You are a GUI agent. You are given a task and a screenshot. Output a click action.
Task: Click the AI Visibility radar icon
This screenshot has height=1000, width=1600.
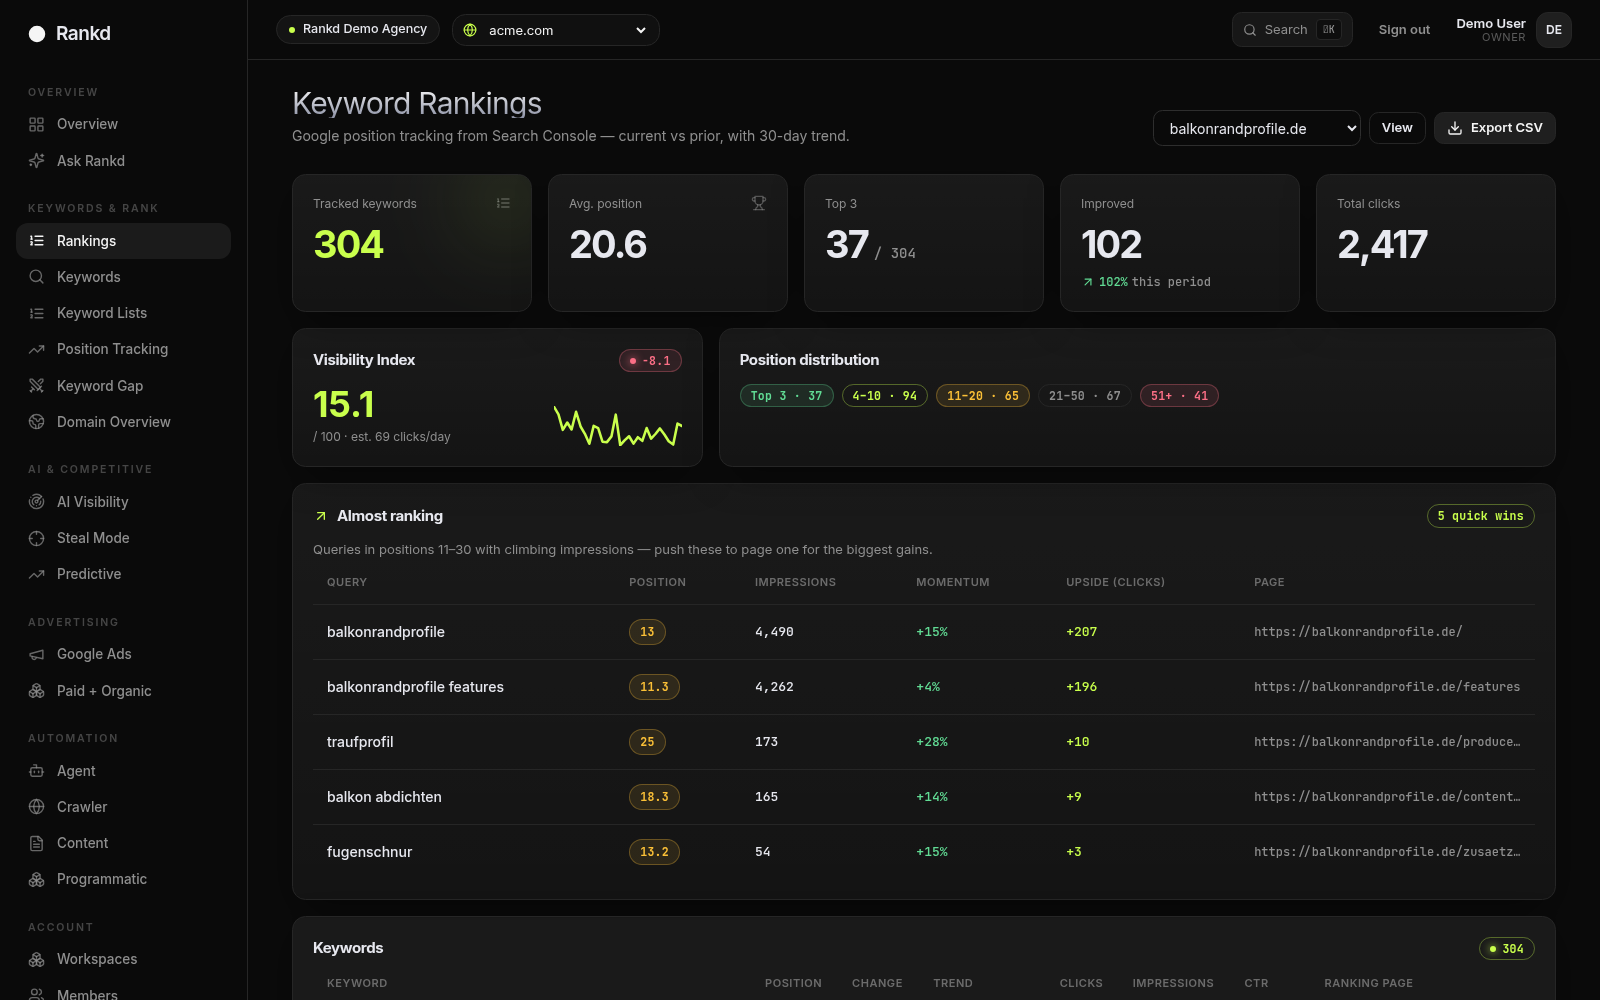pos(37,502)
